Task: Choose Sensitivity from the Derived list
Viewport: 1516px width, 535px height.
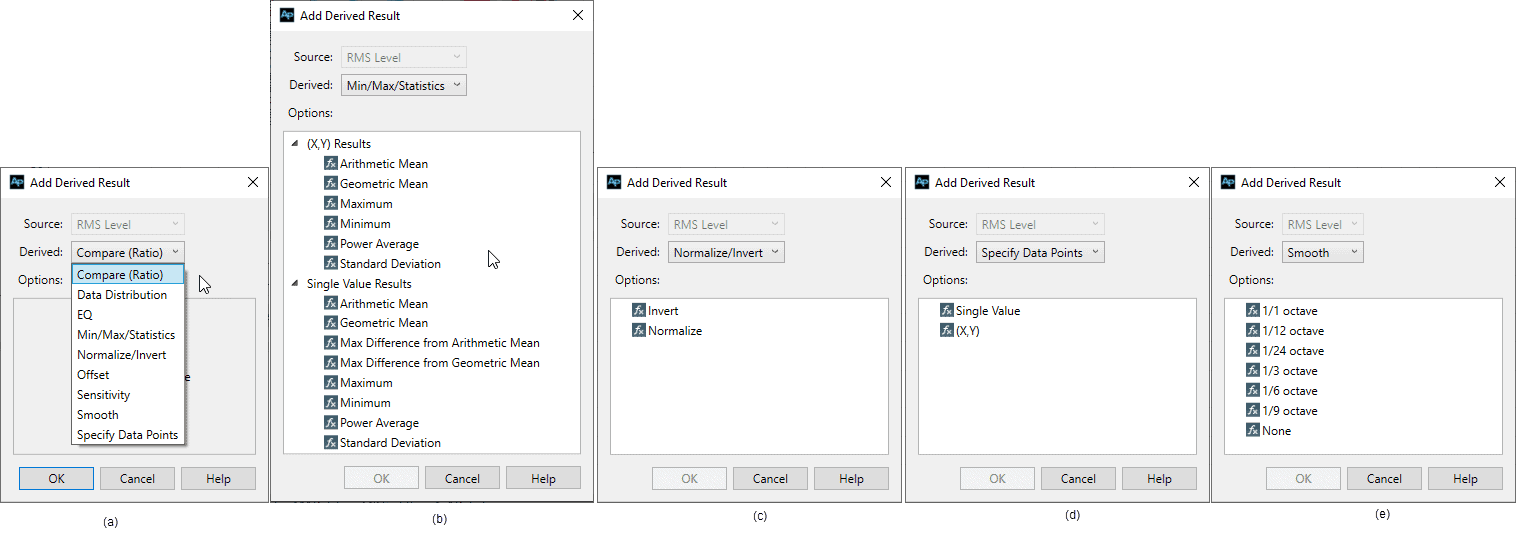Action: [104, 395]
